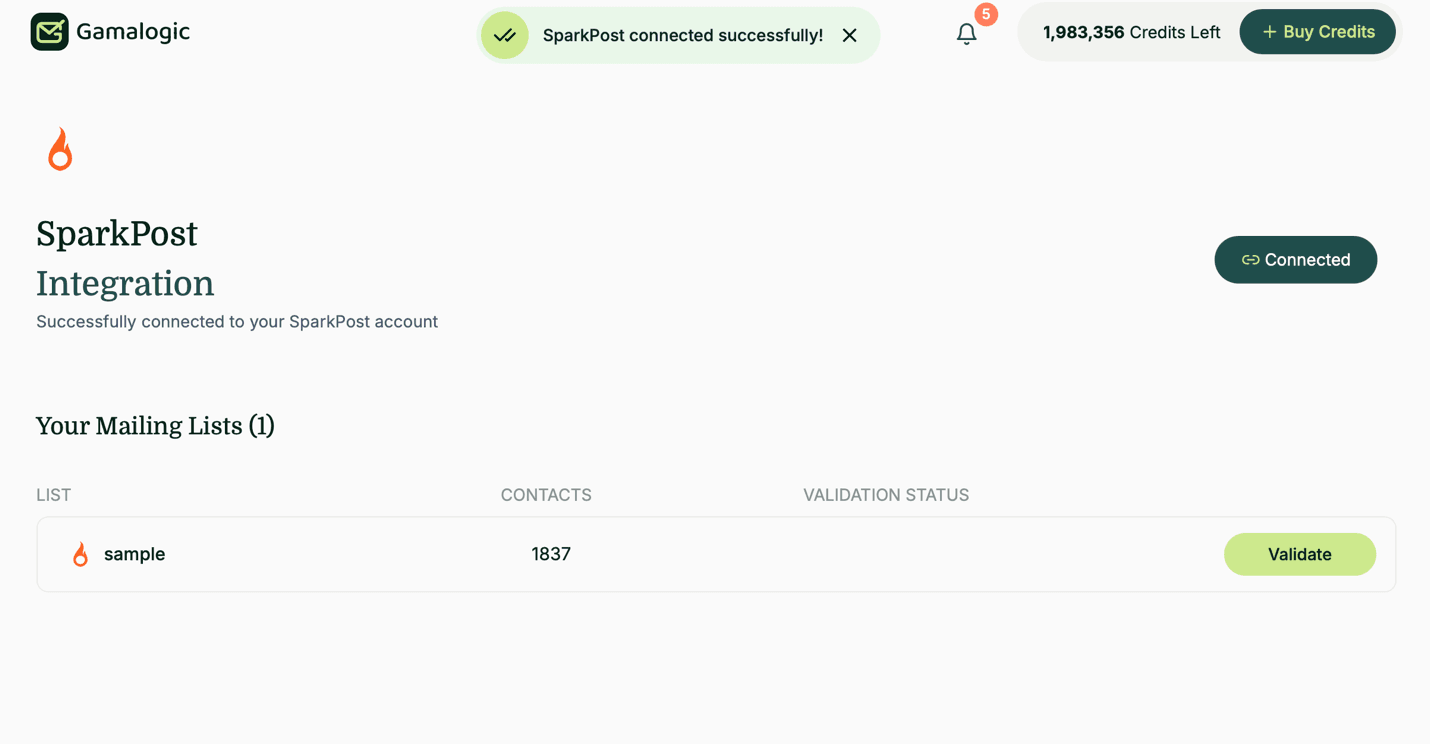Click the link icon on Connected button

point(1250,260)
